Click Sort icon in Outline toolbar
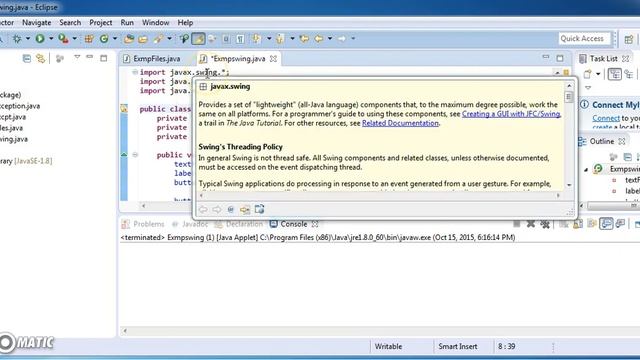The width and height of the screenshot is (640, 360). coord(638,157)
